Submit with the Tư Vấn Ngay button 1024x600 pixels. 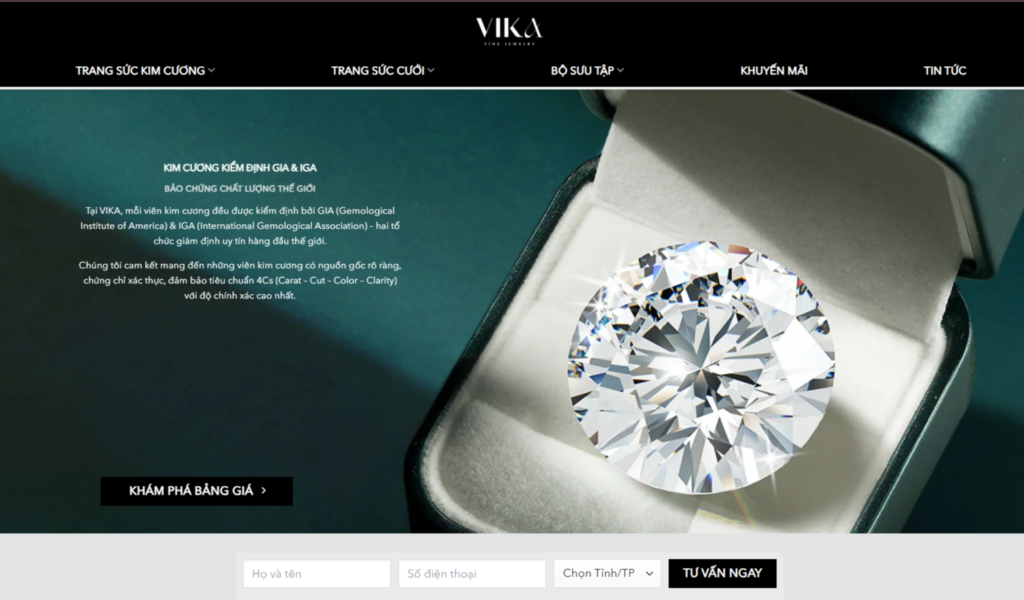[722, 573]
